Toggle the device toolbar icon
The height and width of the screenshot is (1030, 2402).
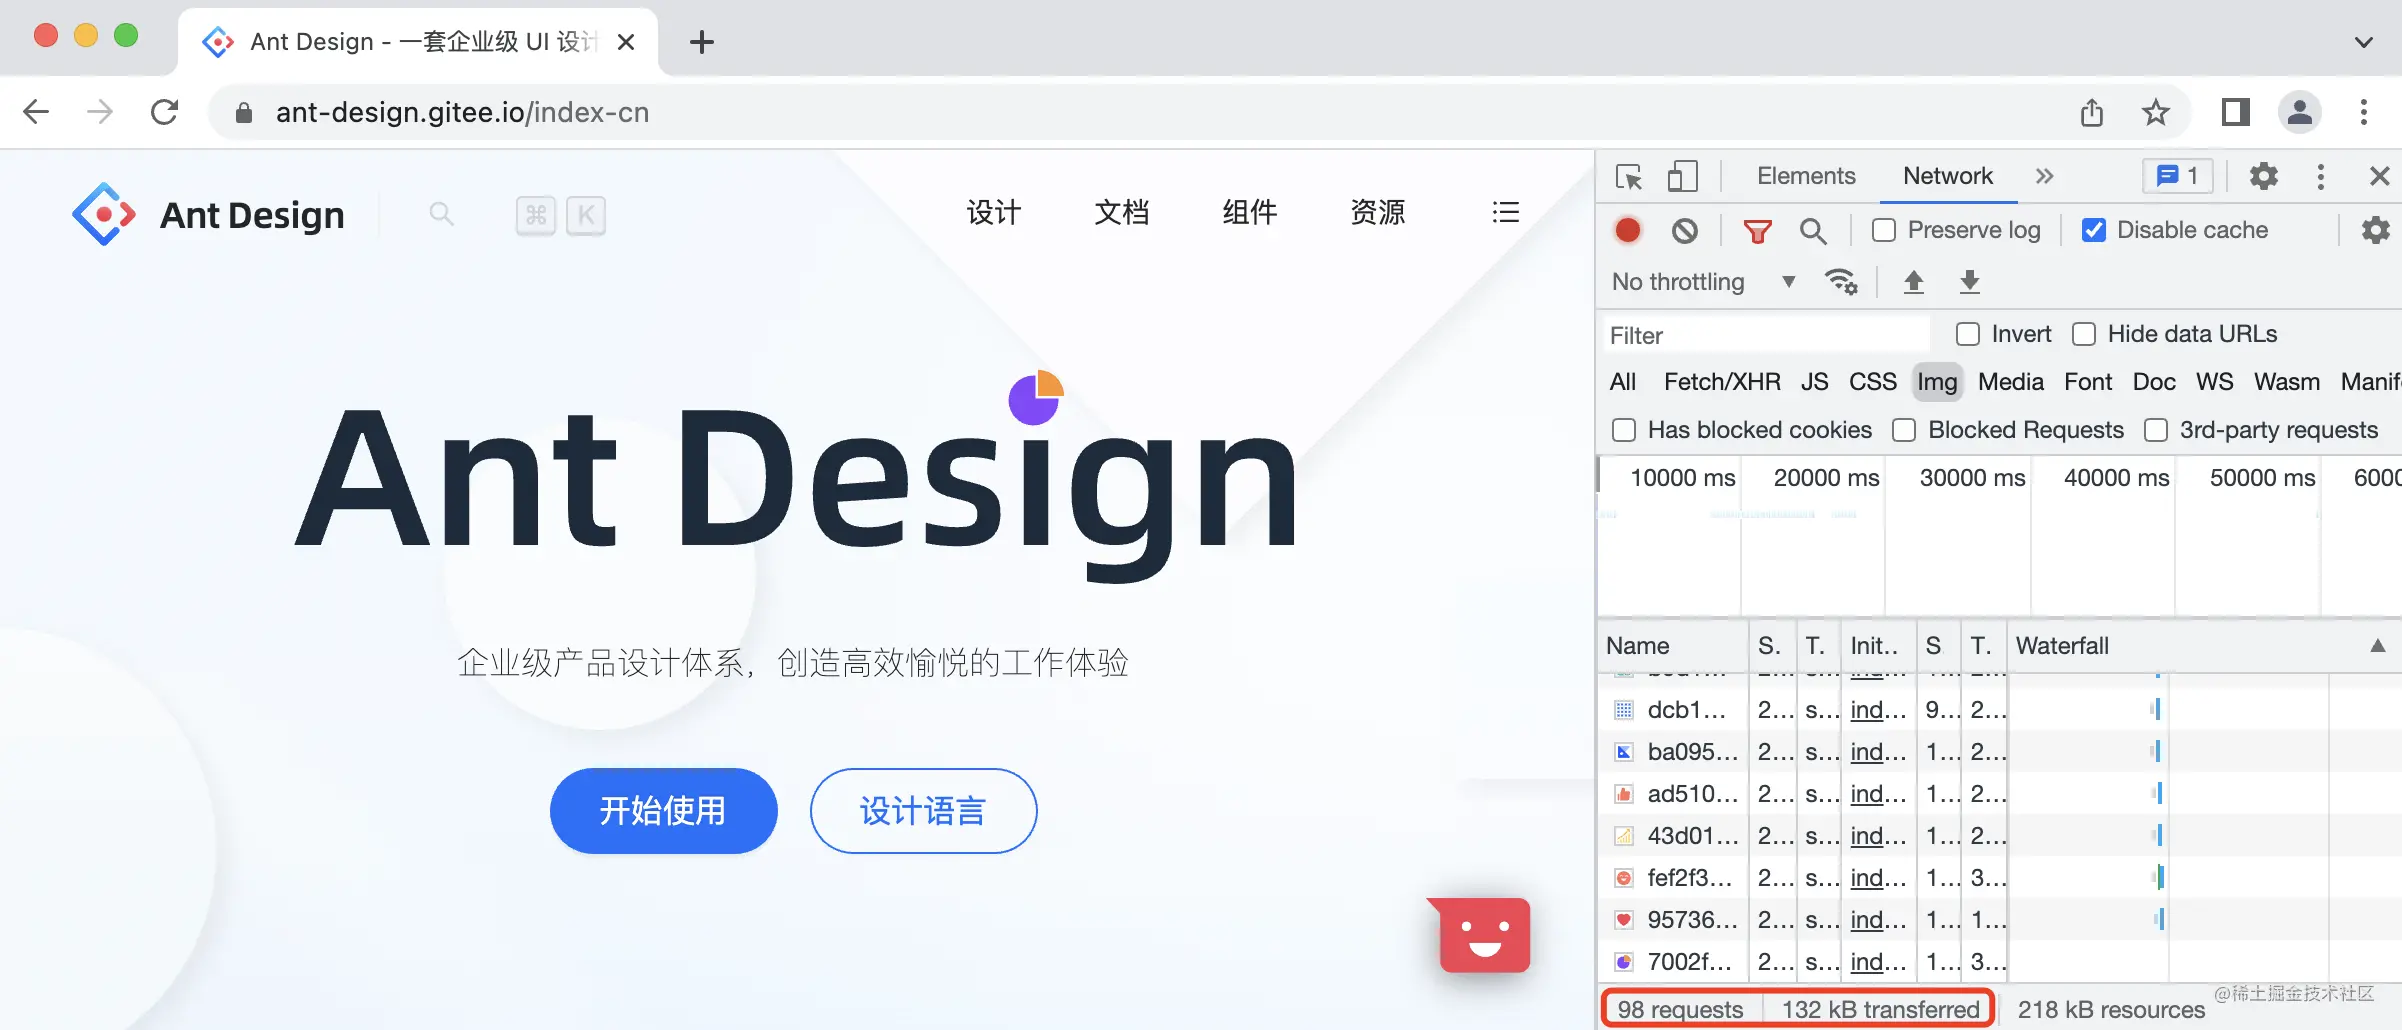[1682, 177]
